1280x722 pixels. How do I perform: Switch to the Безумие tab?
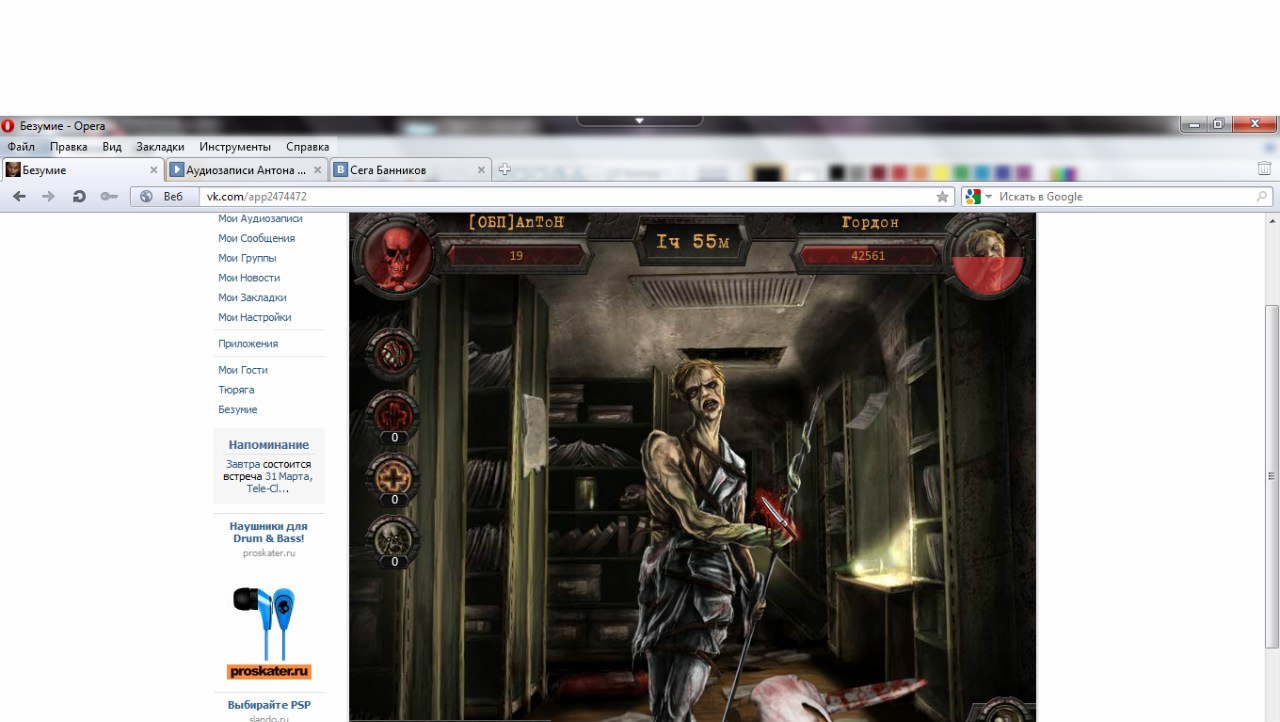pyautogui.click(x=82, y=170)
